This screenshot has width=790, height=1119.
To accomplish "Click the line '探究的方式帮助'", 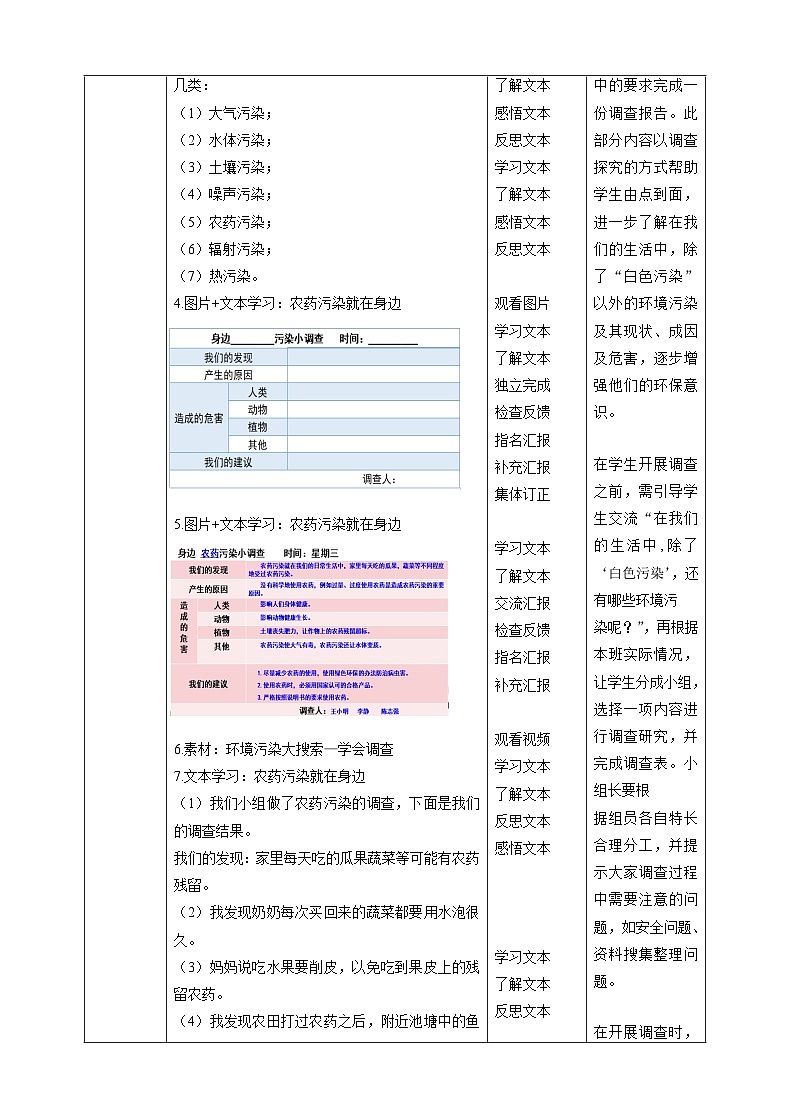I will coord(646,168).
